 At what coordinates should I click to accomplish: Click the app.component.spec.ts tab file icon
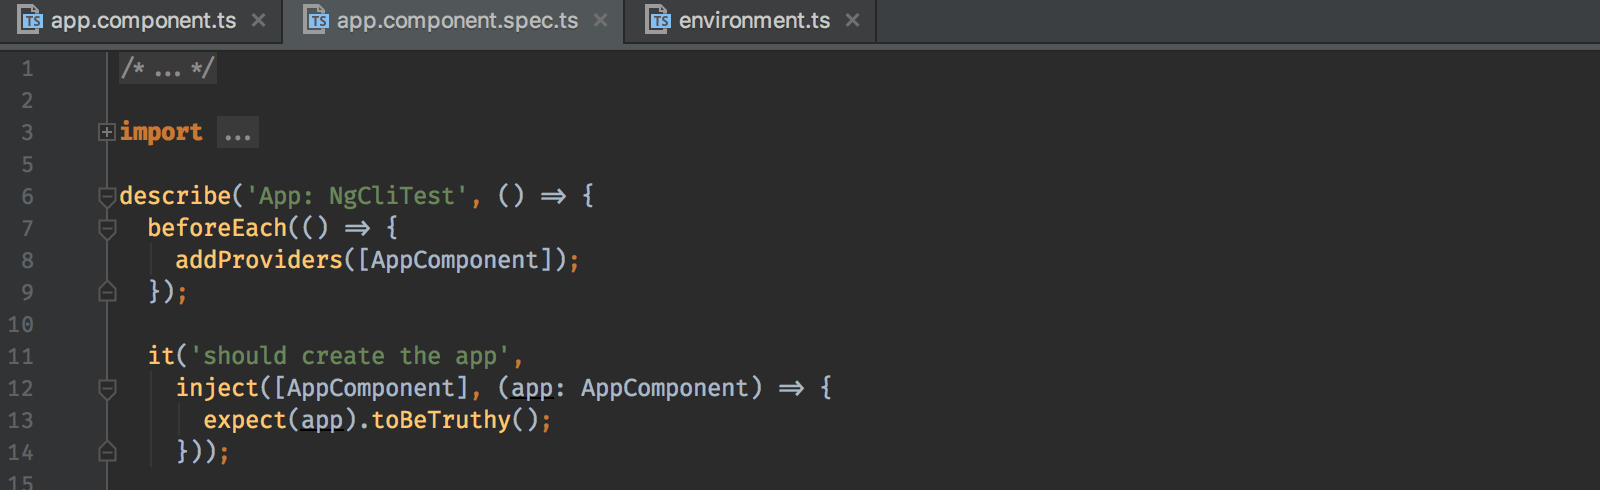pos(316,20)
